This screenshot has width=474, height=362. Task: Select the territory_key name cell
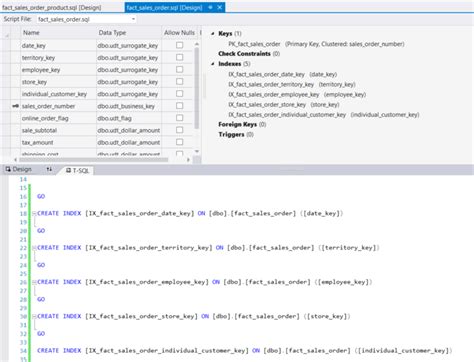[x=59, y=58]
